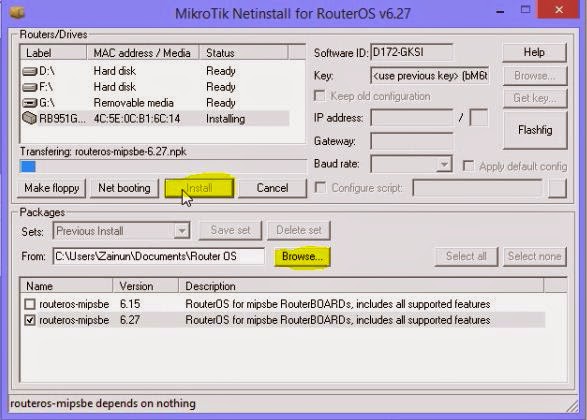The height and width of the screenshot is (420, 587).
Task: Click the Netinstall app icon in title bar
Action: (17, 12)
